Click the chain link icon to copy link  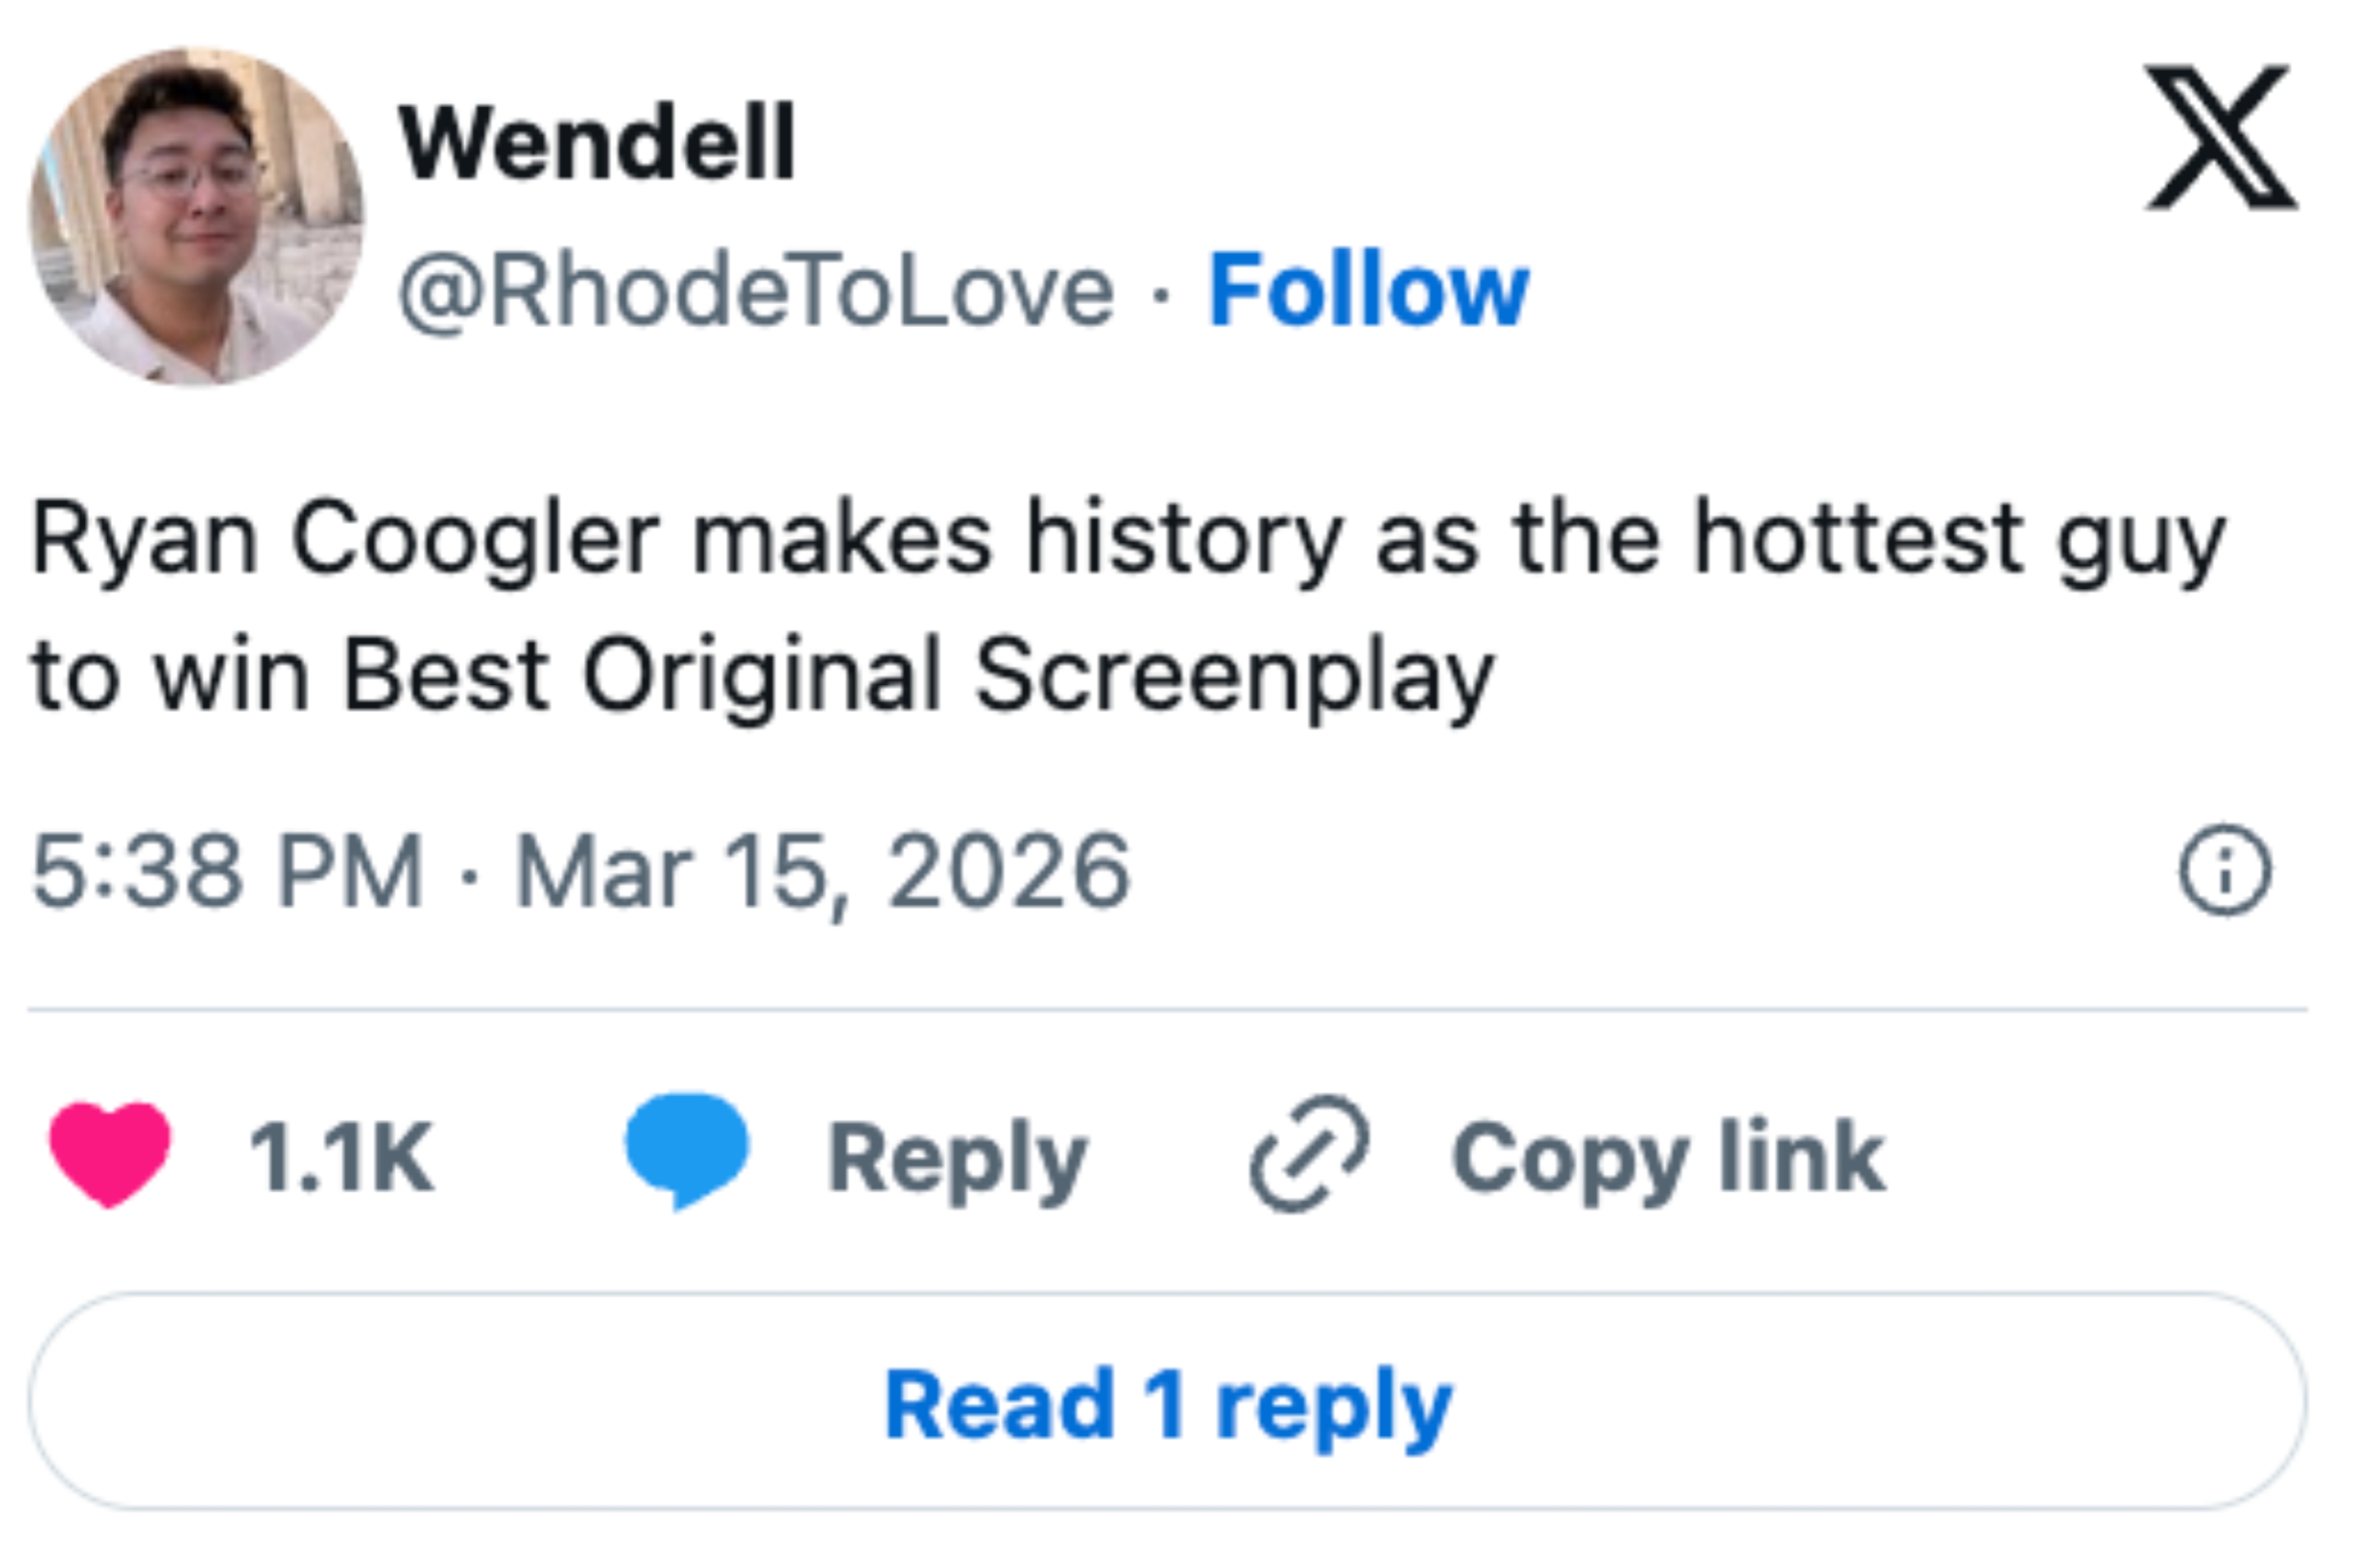coord(1310,1150)
